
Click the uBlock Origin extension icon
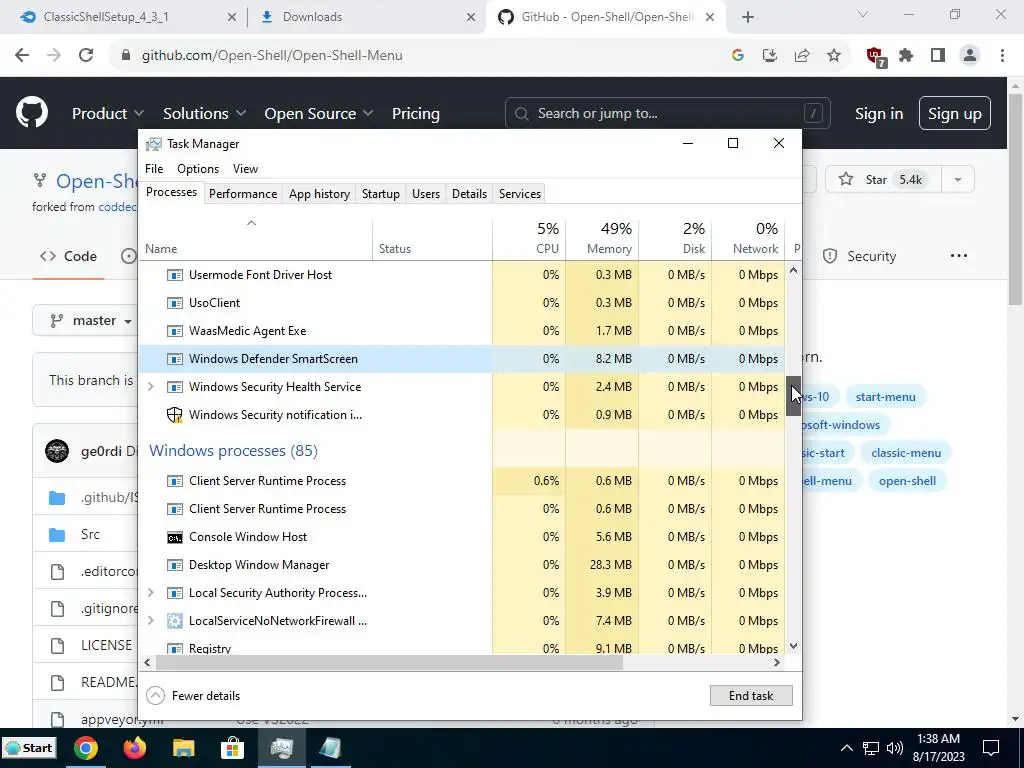(875, 57)
